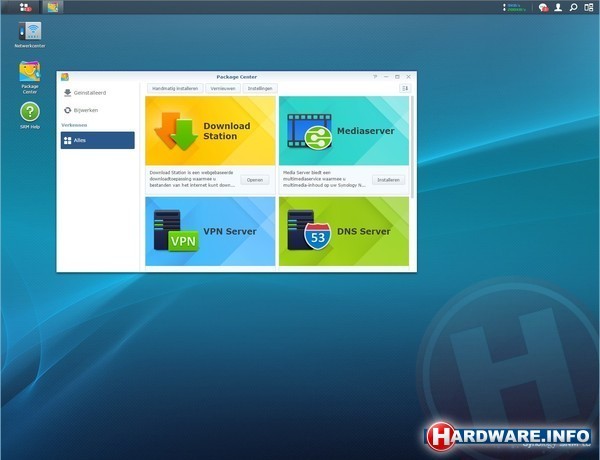Click the VPN Server rack icon

coord(176,231)
